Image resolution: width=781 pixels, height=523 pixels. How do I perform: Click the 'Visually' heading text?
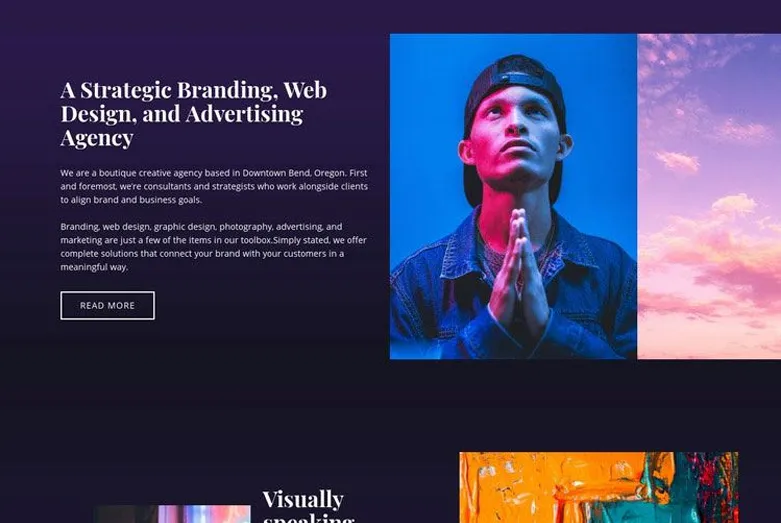[x=303, y=500]
